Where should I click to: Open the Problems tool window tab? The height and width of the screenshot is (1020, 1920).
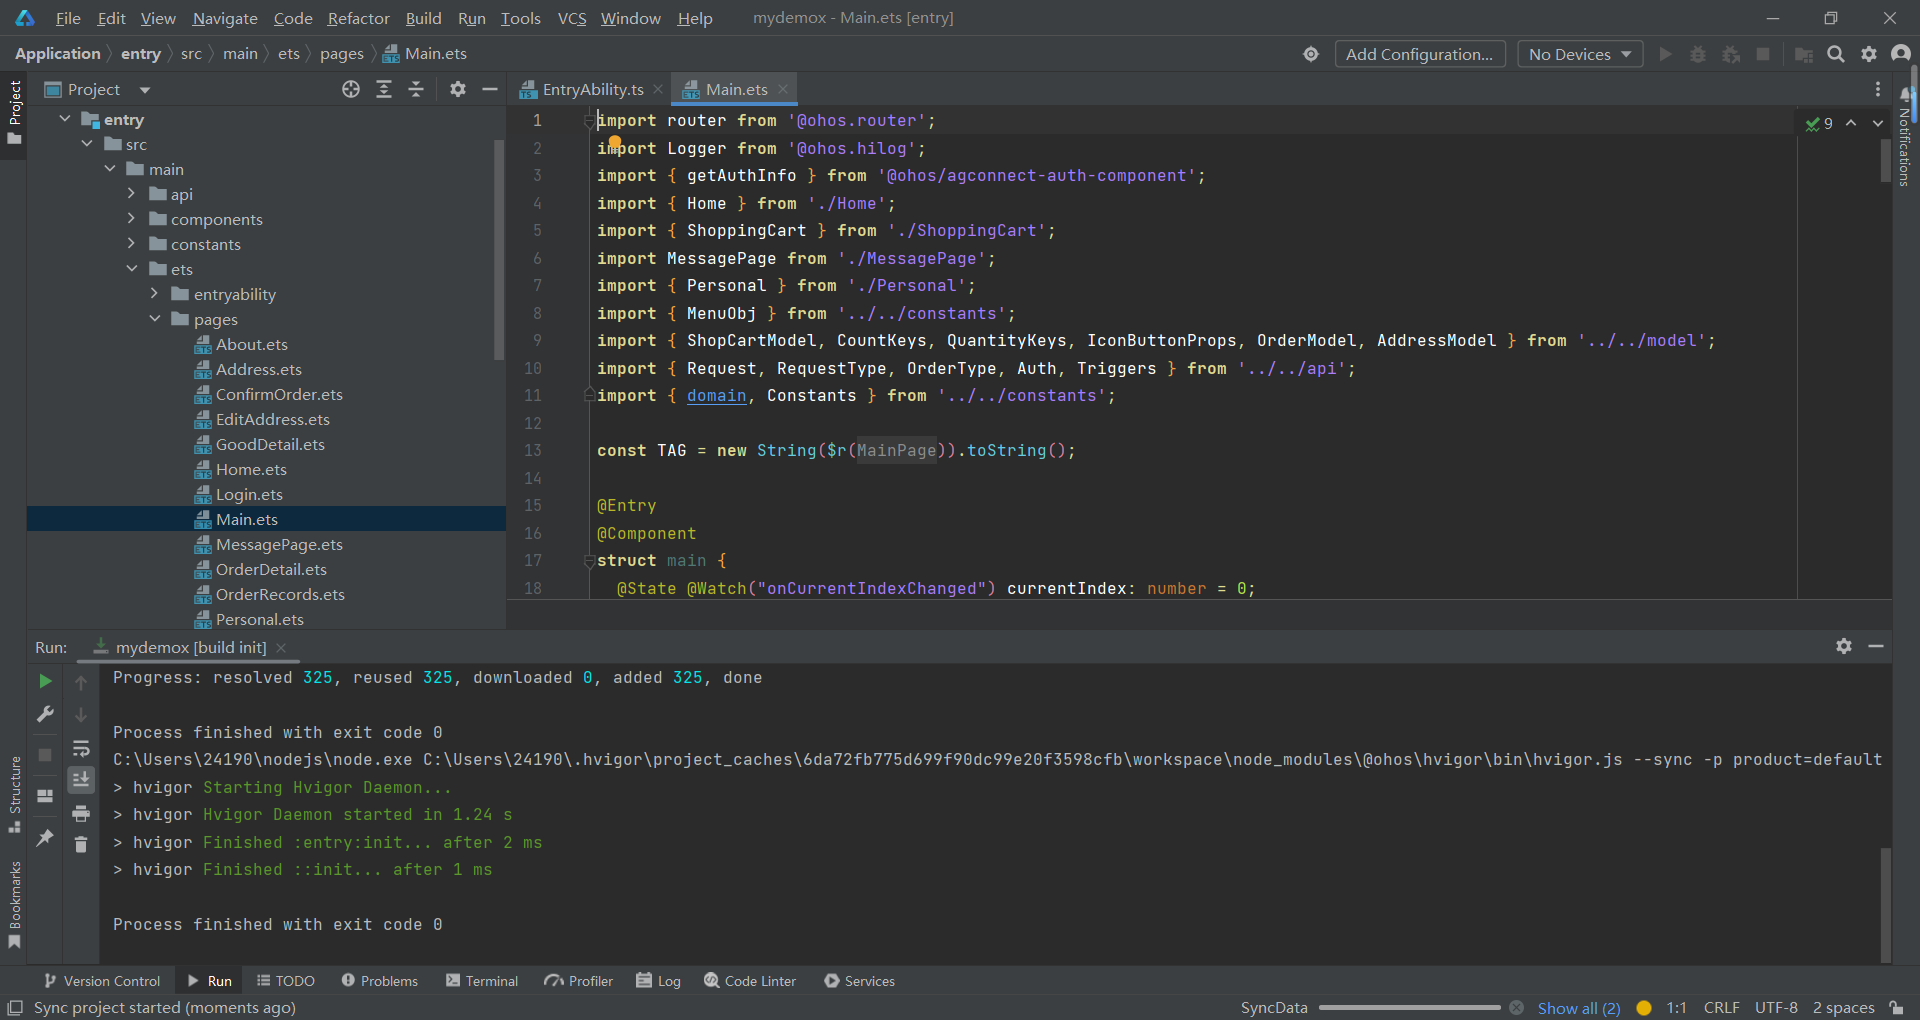[379, 981]
